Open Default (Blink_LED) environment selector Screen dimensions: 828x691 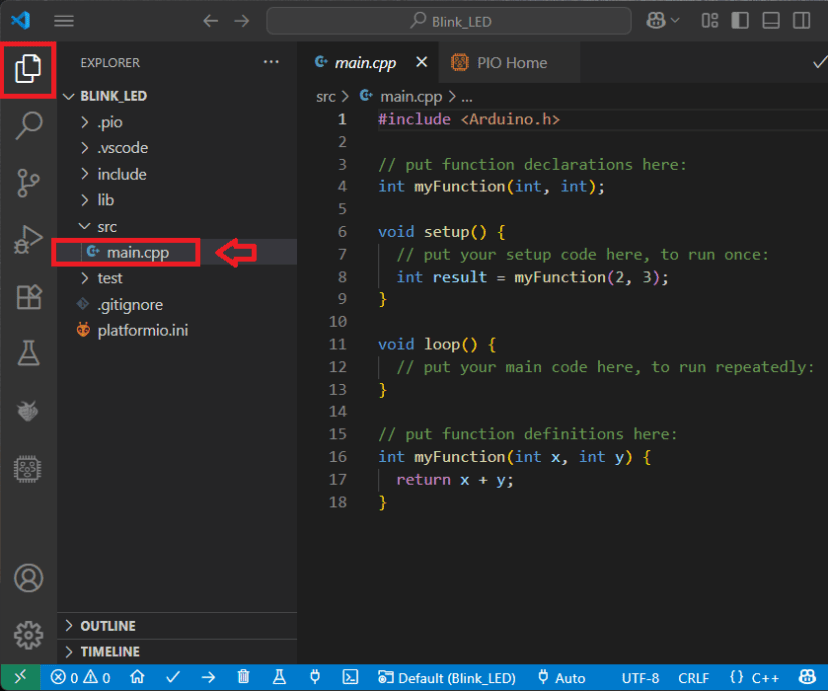coord(446,677)
